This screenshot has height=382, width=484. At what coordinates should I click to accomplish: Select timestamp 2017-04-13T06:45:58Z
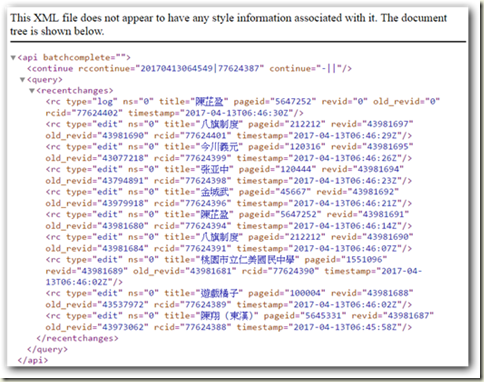[x=345, y=327]
